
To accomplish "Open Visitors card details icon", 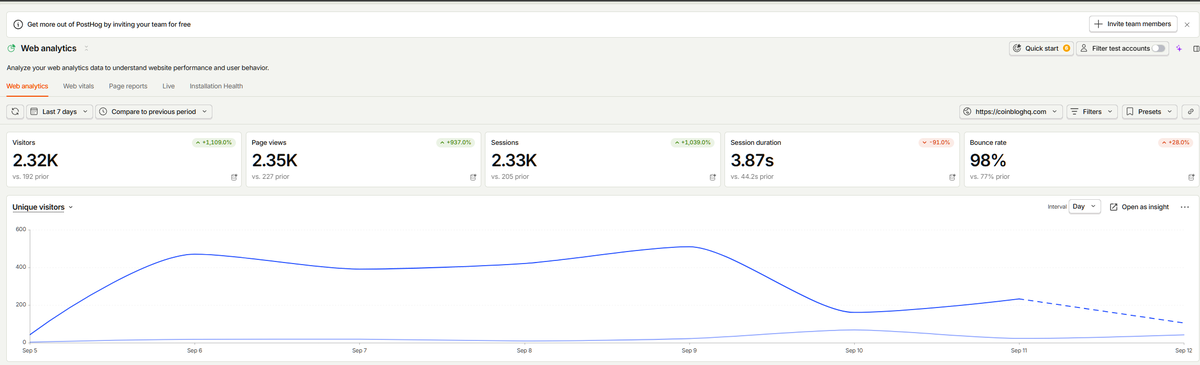I will (234, 177).
